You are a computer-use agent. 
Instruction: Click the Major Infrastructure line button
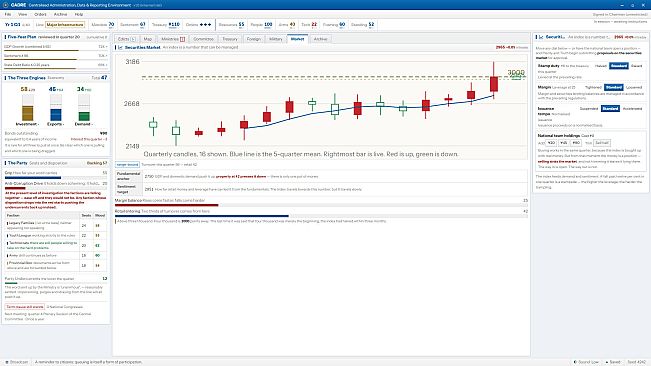(65, 25)
